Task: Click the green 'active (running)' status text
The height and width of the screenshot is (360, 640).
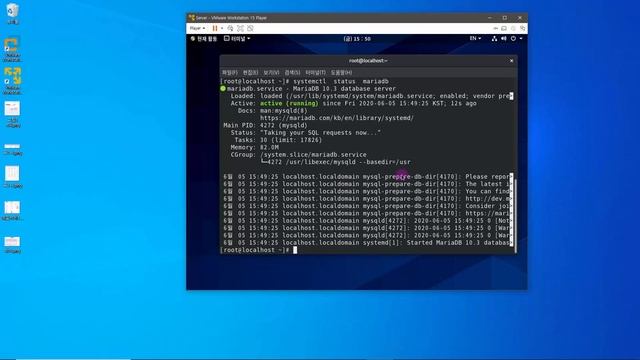Action: 289,103
